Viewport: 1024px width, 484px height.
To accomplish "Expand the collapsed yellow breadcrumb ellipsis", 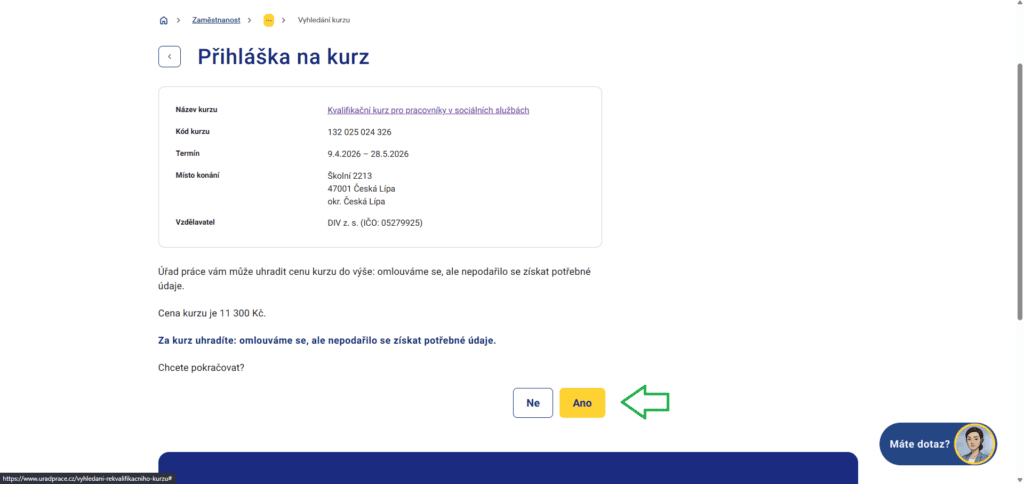I will (x=268, y=20).
